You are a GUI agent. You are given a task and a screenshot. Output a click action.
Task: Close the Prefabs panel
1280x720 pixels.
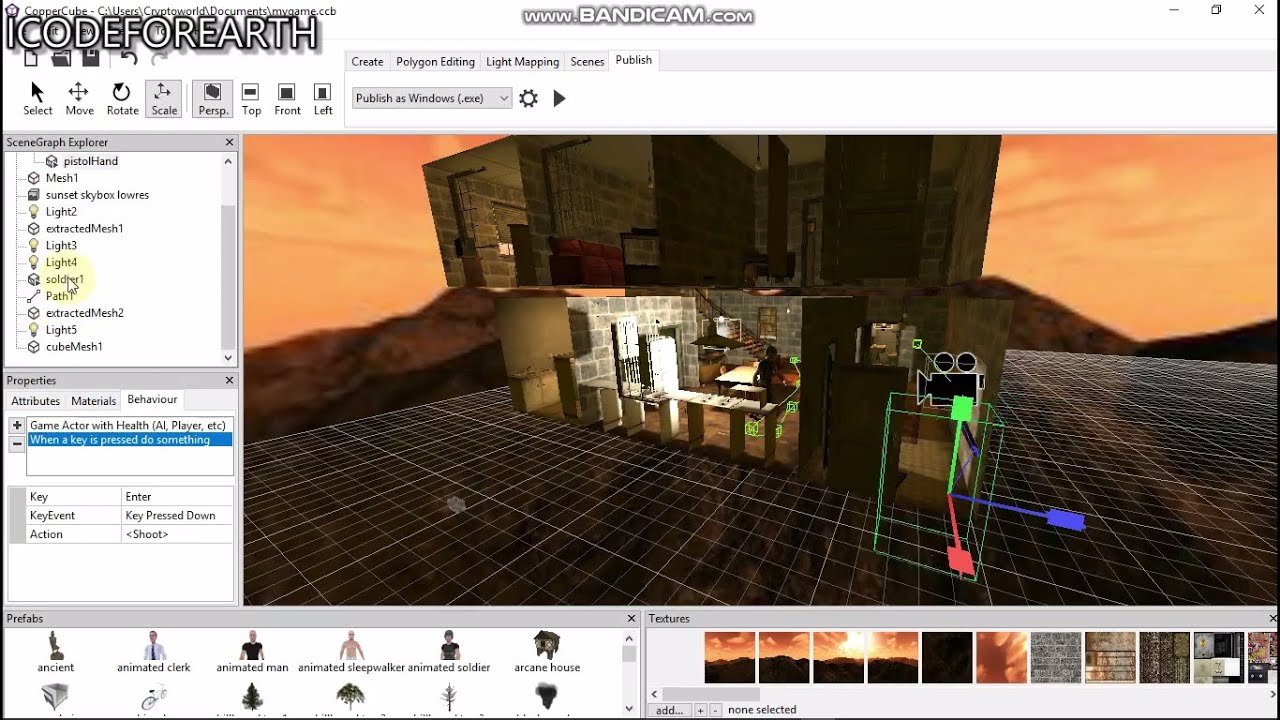pyautogui.click(x=631, y=619)
